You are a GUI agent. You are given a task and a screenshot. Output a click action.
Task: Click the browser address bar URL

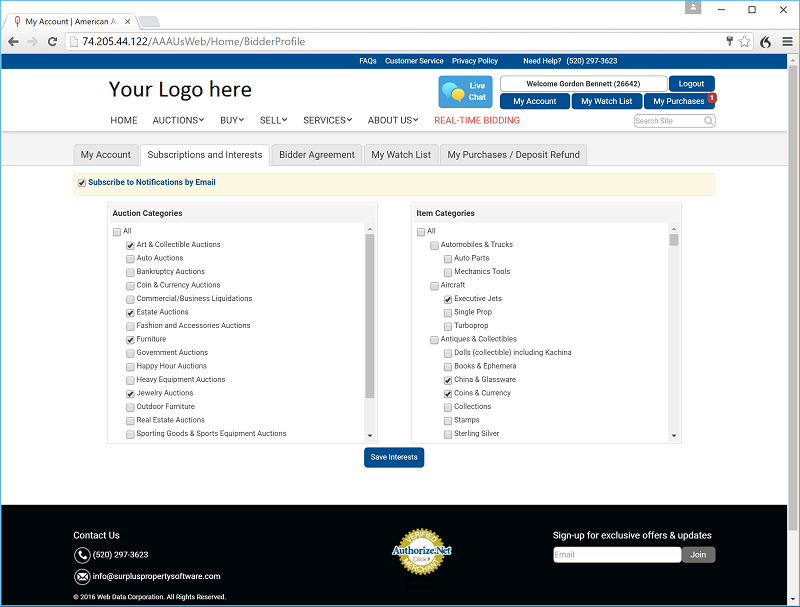pyautogui.click(x=194, y=42)
